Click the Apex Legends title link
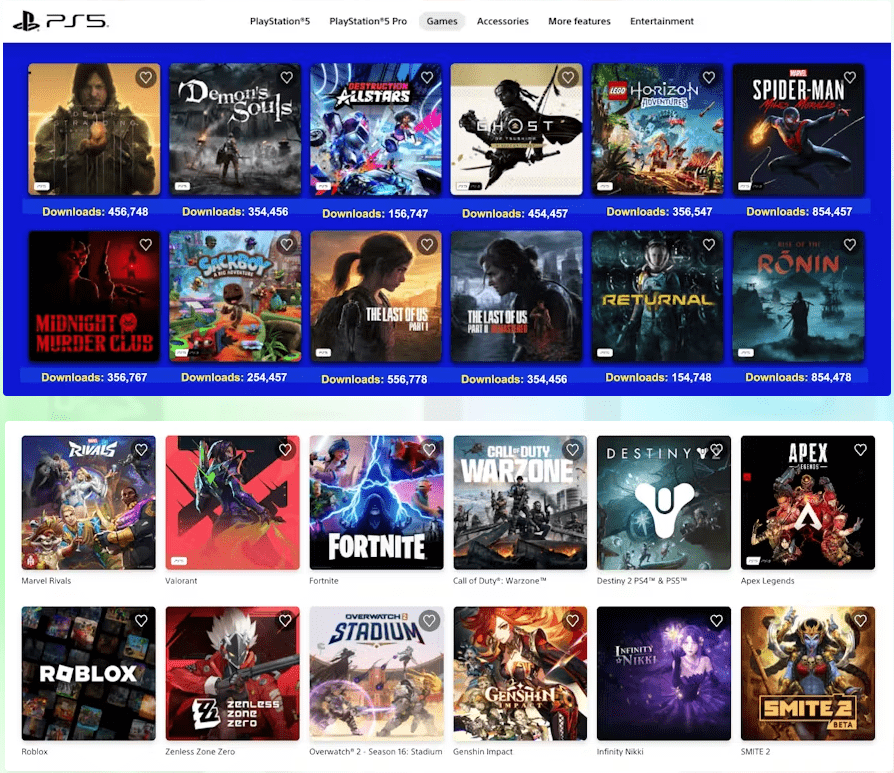The height and width of the screenshot is (773, 894). 767,581
